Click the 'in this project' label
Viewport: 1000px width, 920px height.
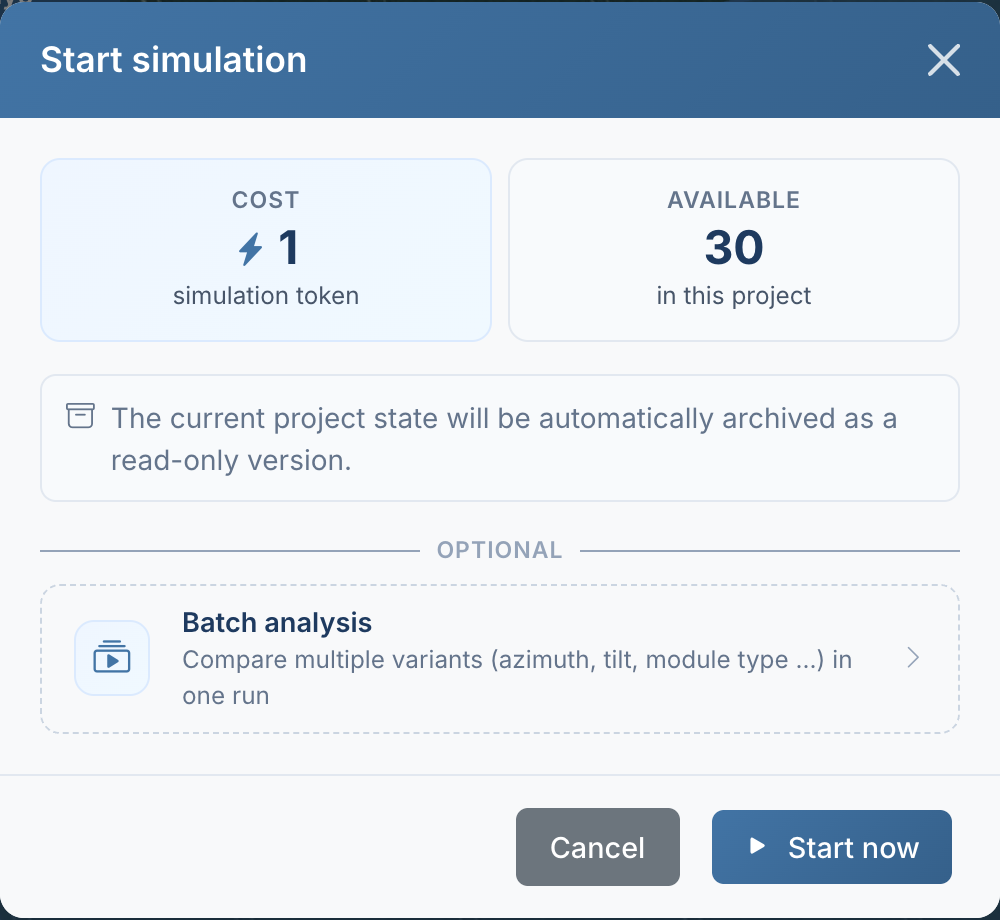tap(733, 296)
